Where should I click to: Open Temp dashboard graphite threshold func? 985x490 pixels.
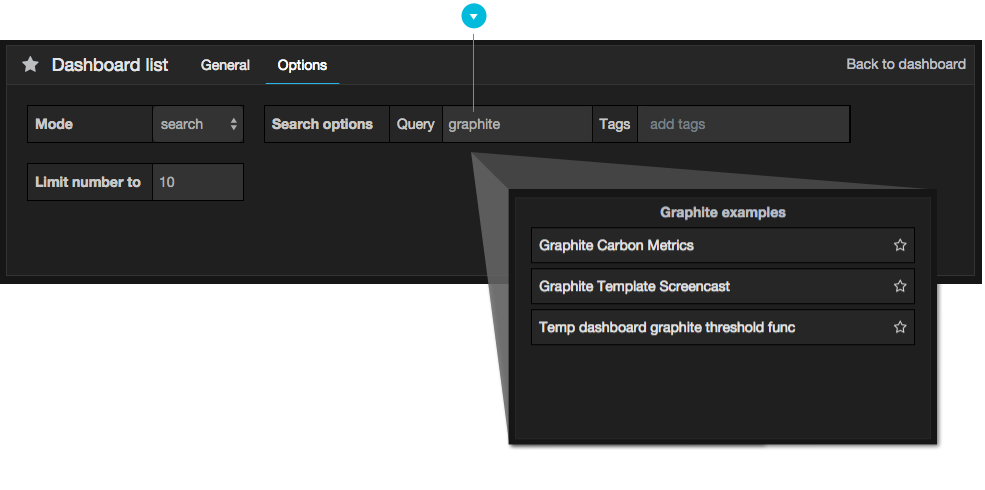[667, 327]
